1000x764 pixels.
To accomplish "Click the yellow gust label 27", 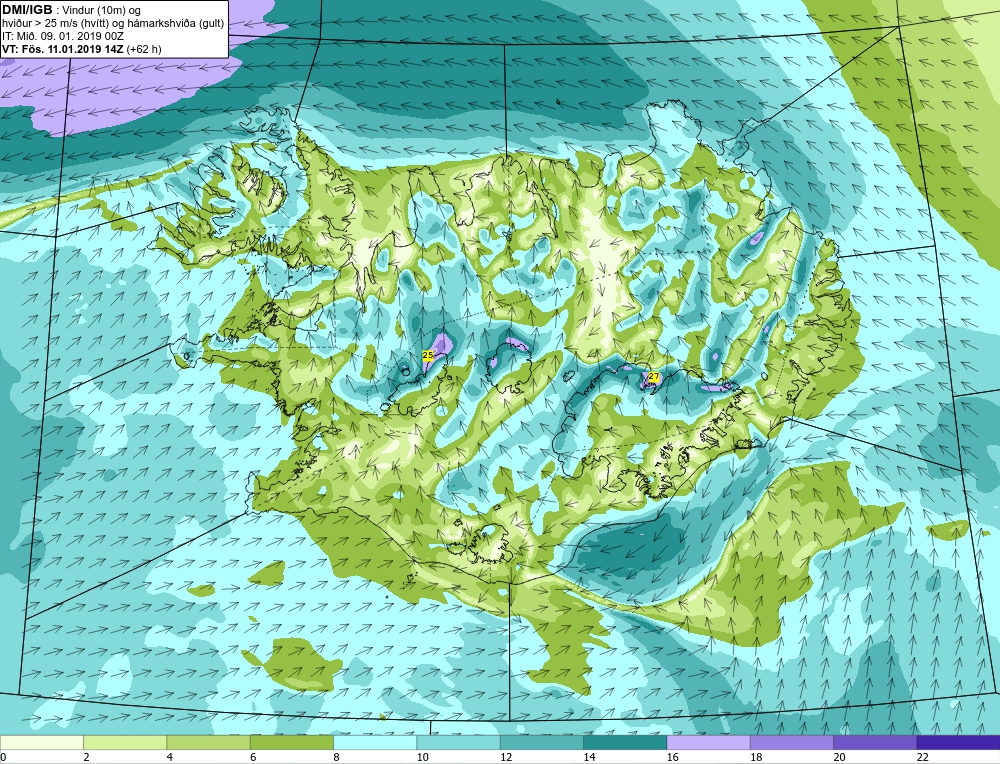I will [x=653, y=377].
